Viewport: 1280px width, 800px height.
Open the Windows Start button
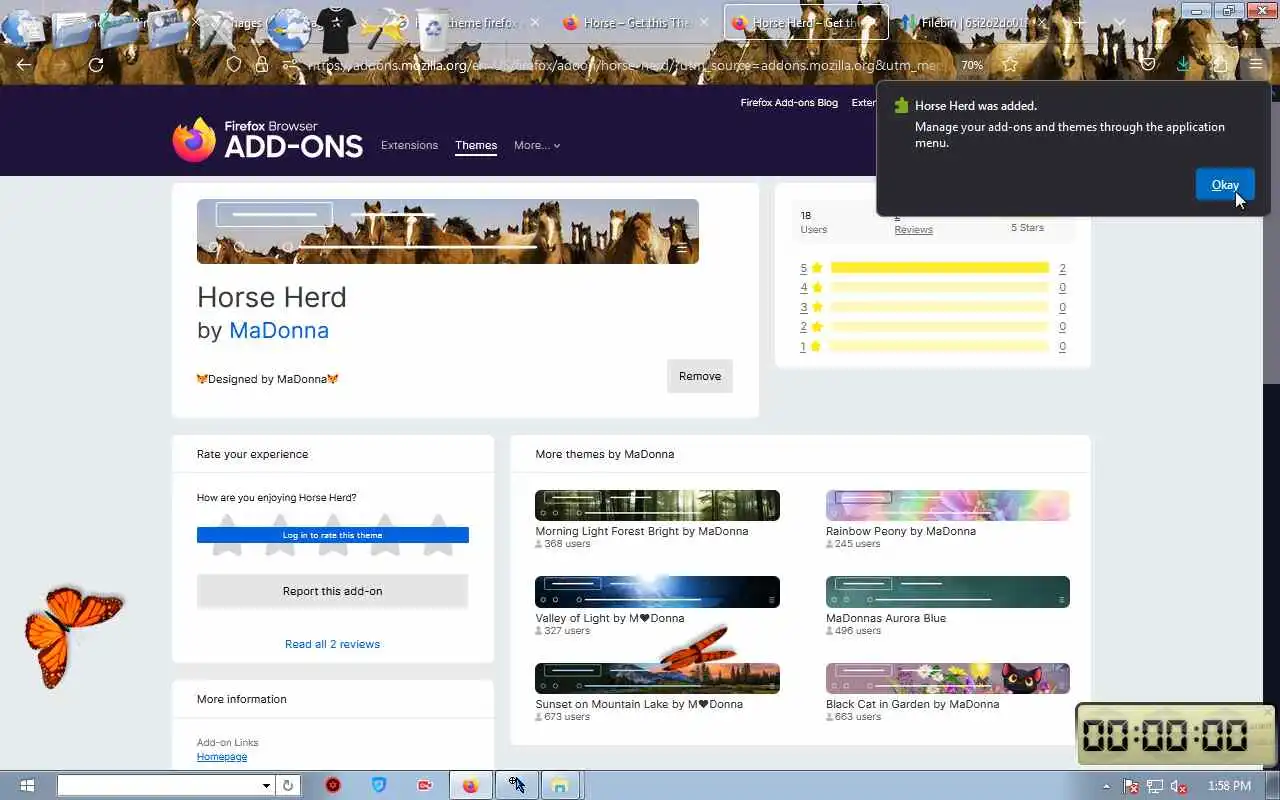27,786
